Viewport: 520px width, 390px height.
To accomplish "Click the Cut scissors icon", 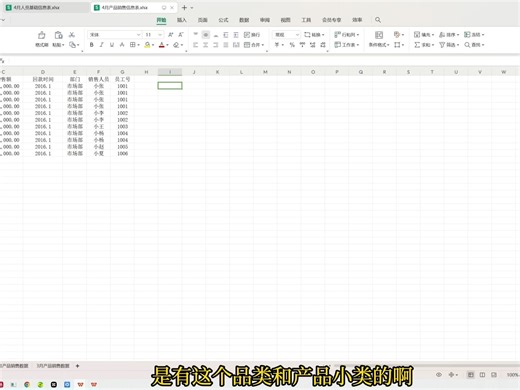I will (x=72, y=35).
